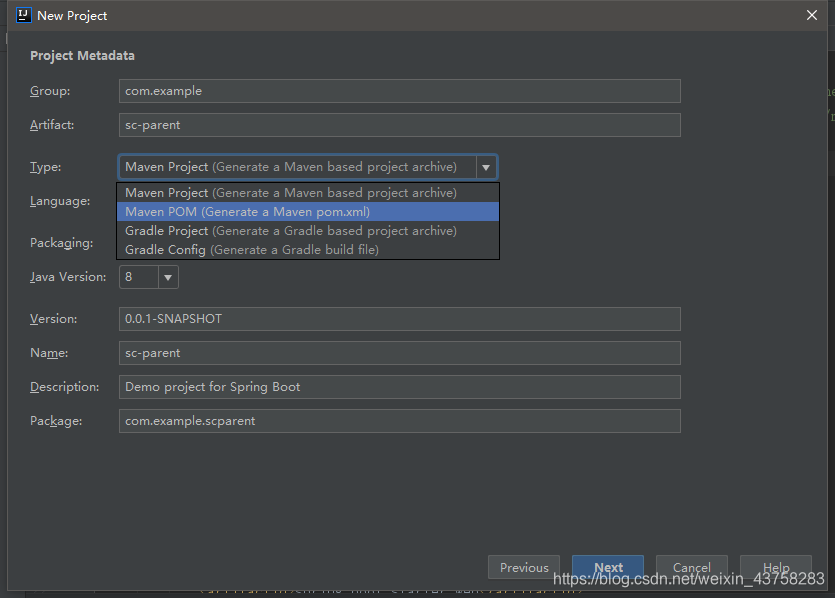Click the Description field Demo project for Spring Boot
The image size is (835, 598).
tap(400, 387)
